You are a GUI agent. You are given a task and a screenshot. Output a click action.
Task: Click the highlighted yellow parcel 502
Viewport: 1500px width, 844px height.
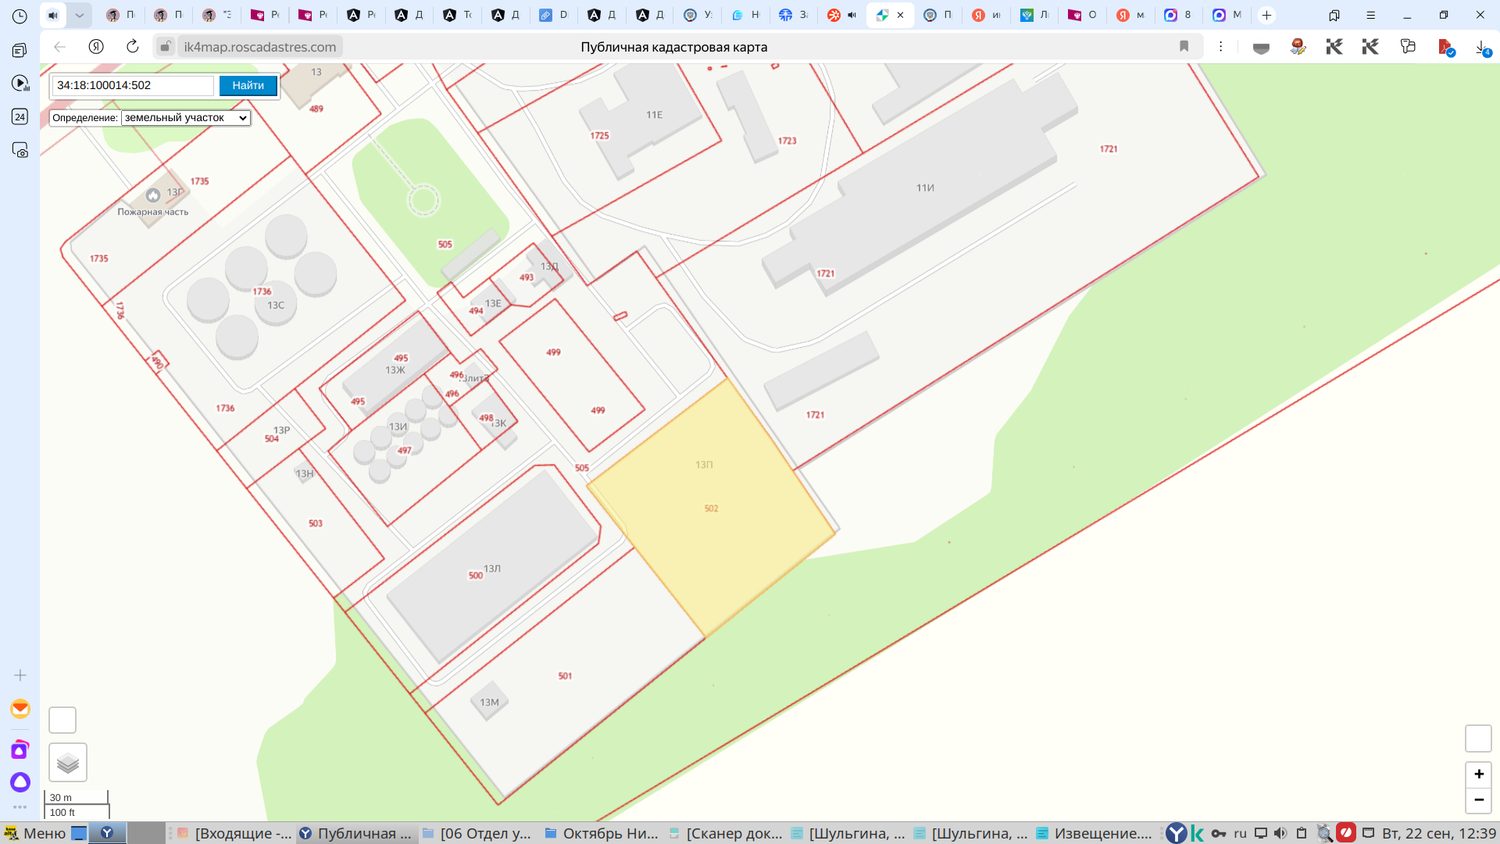coord(711,508)
